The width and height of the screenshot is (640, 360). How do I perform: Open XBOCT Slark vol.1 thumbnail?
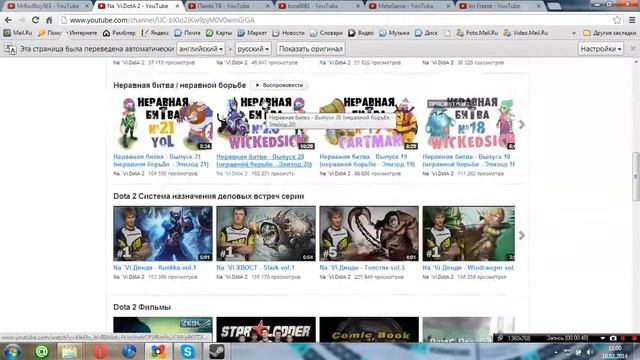[x=266, y=233]
